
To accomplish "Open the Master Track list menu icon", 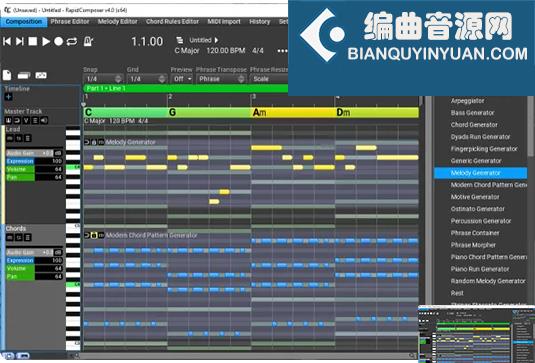I will pos(35,120).
